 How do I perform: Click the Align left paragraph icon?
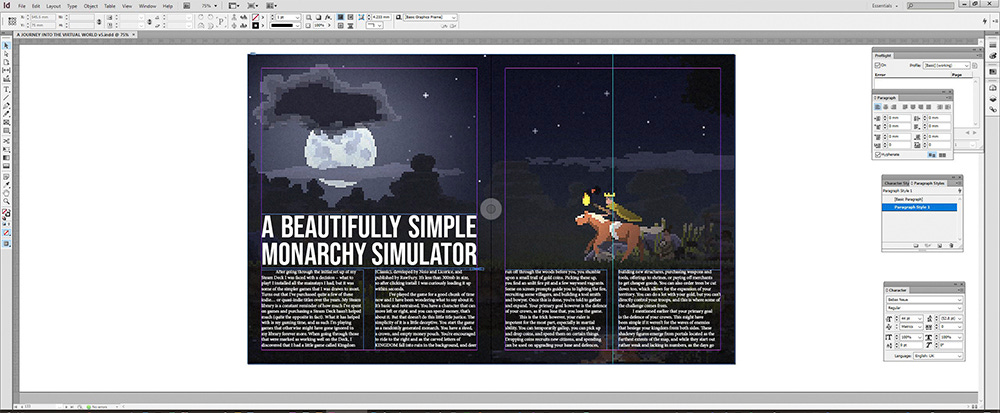[878, 107]
